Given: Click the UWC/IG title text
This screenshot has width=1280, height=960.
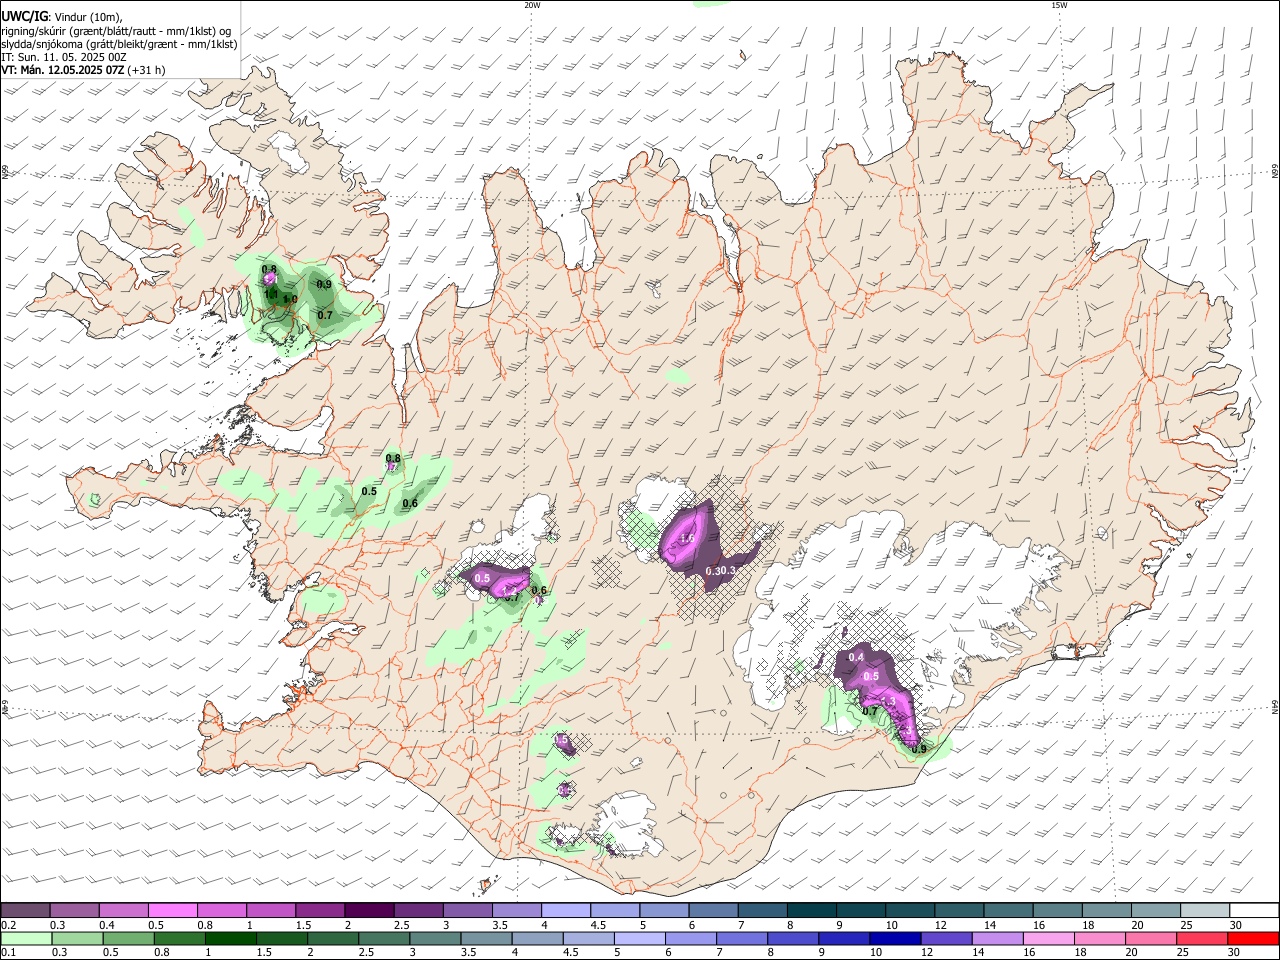Looking at the screenshot, I should click(x=23, y=16).
